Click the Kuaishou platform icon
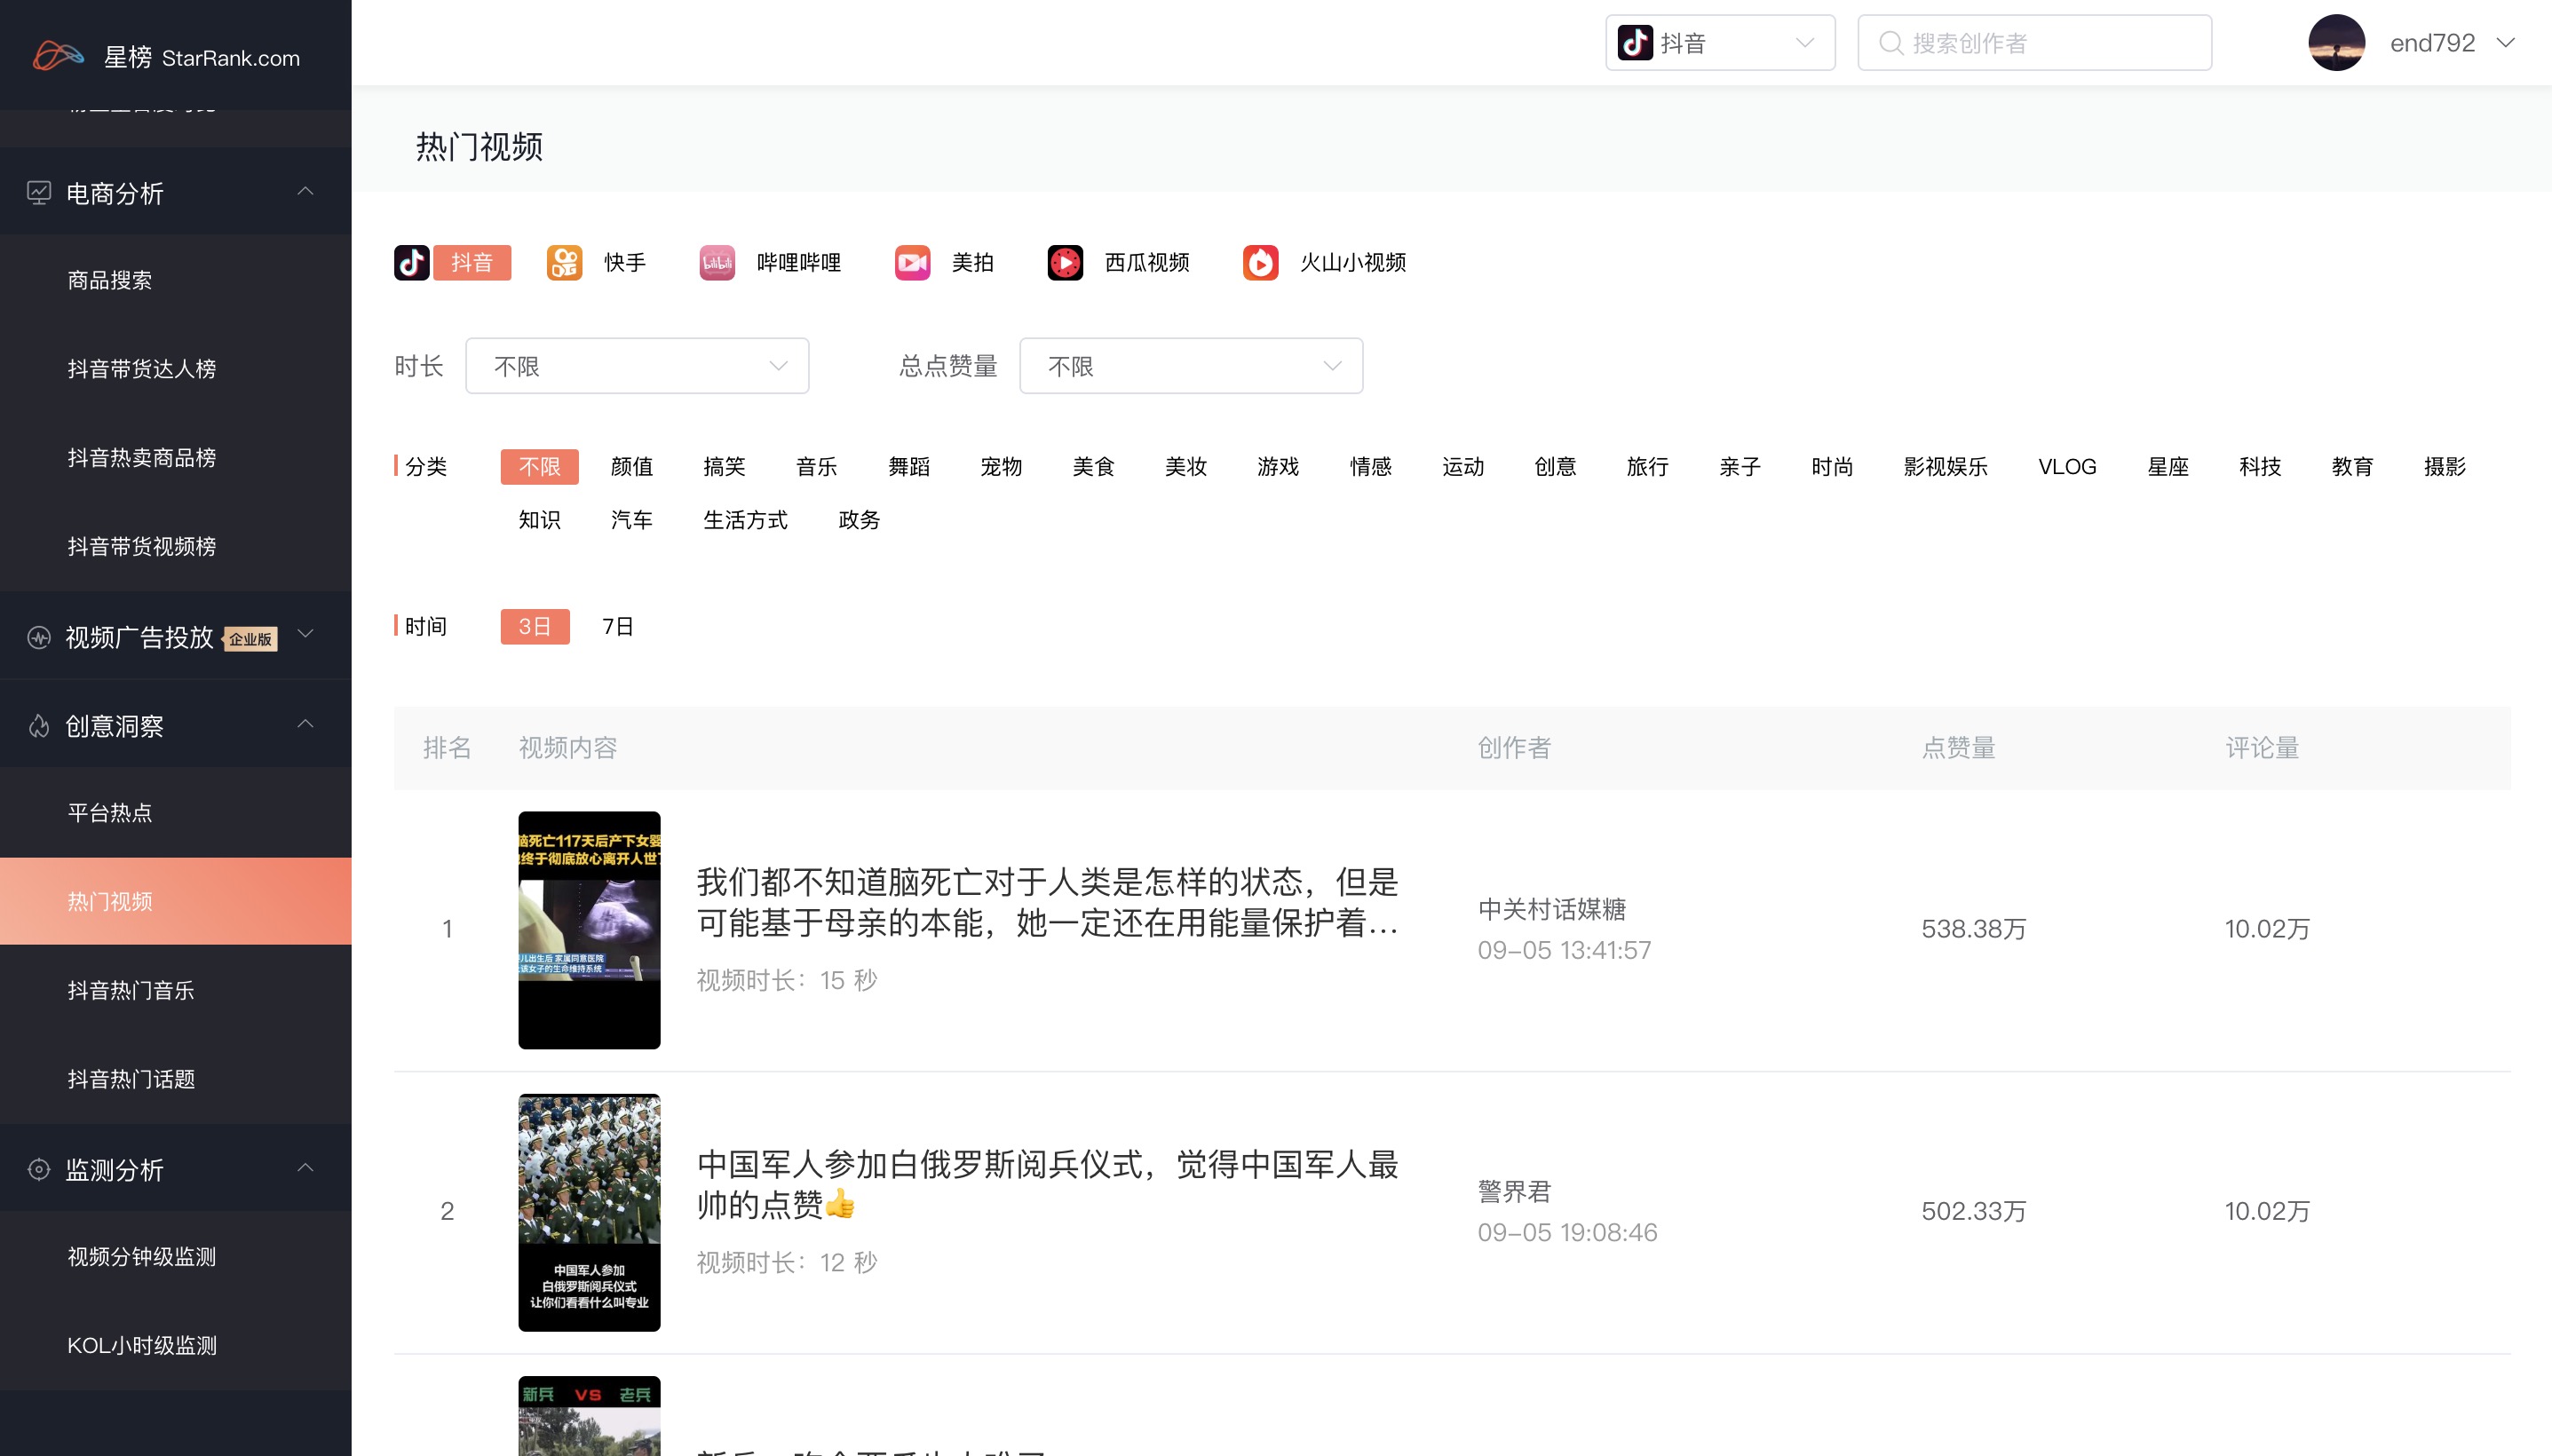The height and width of the screenshot is (1456, 2552). pos(564,262)
